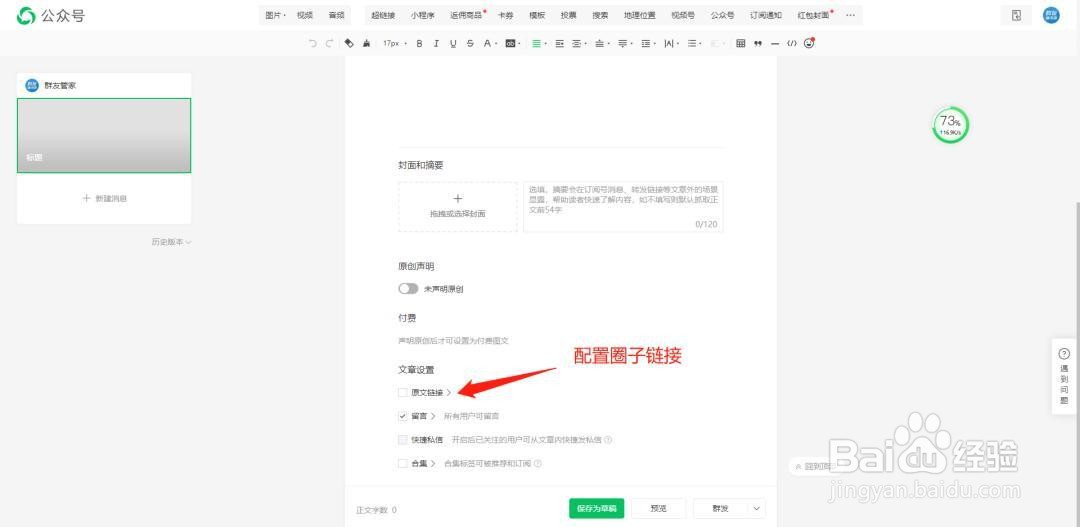
Task: Open the text background color tool
Action: (511, 43)
